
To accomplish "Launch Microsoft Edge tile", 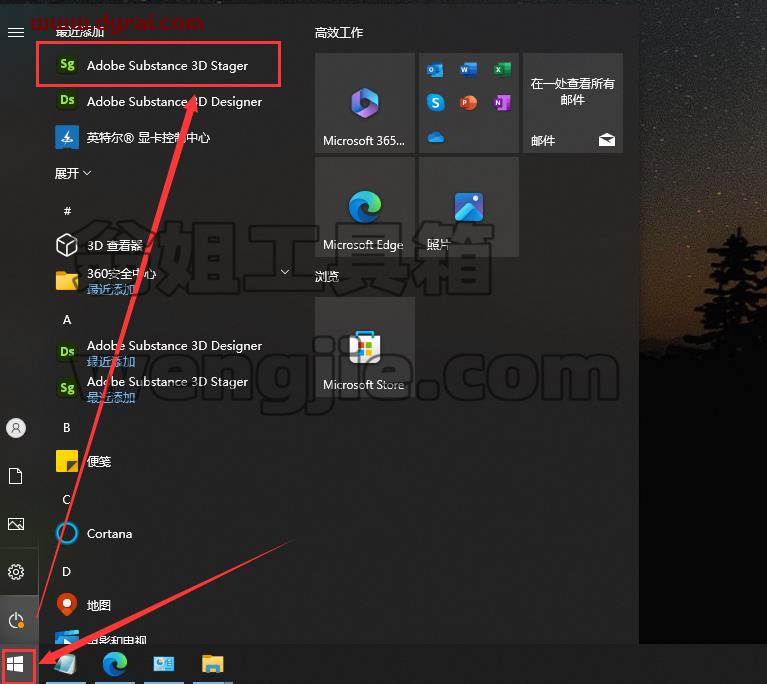I will pyautogui.click(x=364, y=207).
